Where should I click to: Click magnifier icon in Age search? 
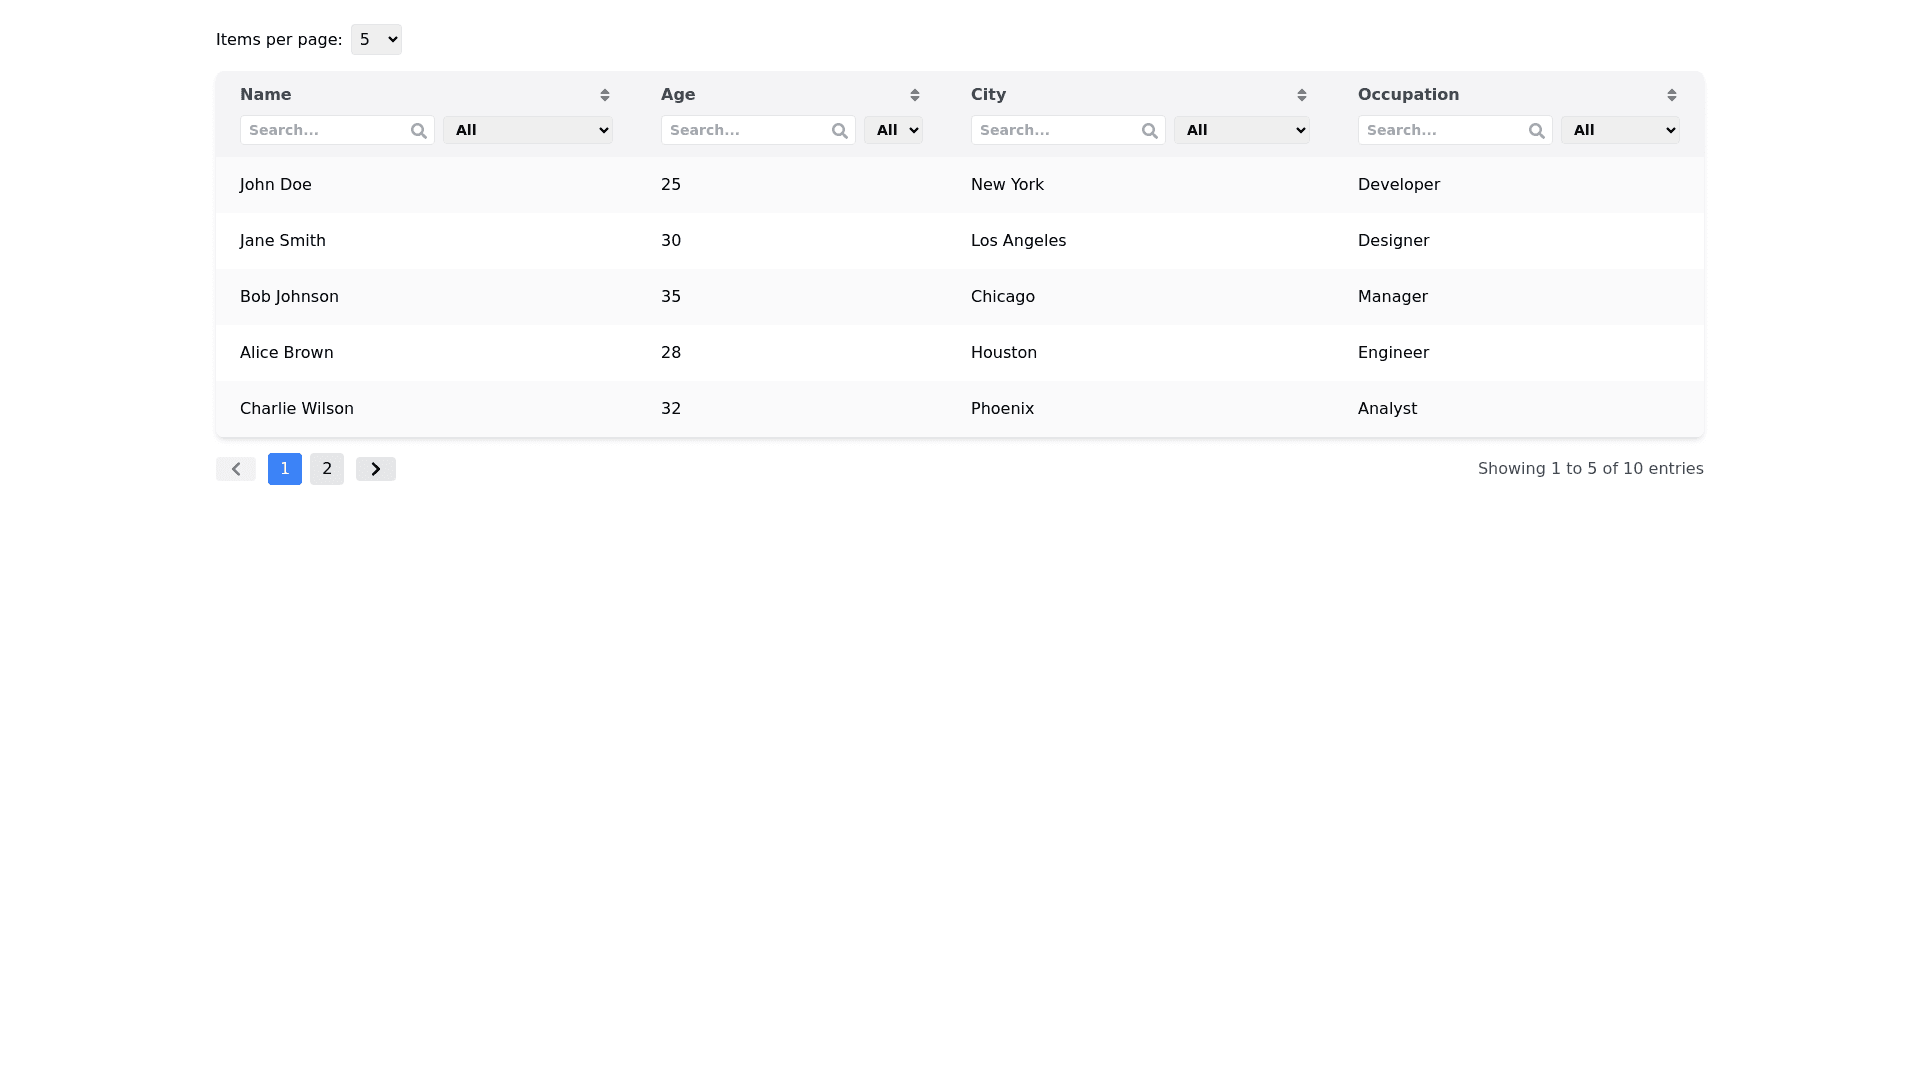839,131
